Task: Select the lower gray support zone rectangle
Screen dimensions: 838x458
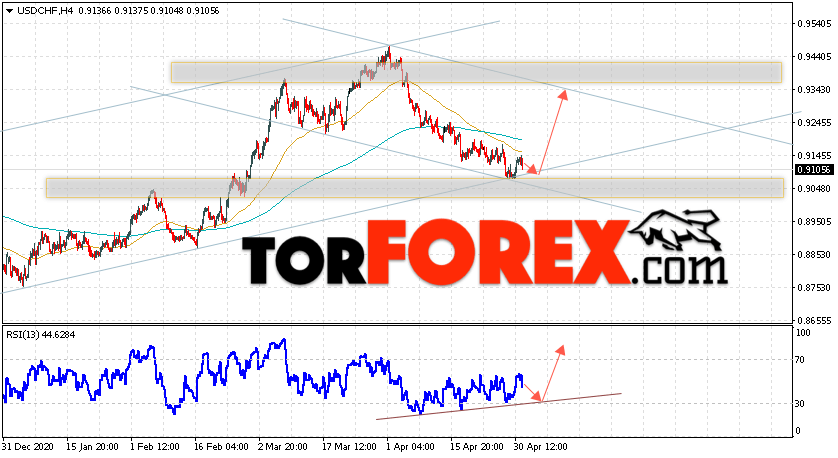Action: pyautogui.click(x=415, y=188)
